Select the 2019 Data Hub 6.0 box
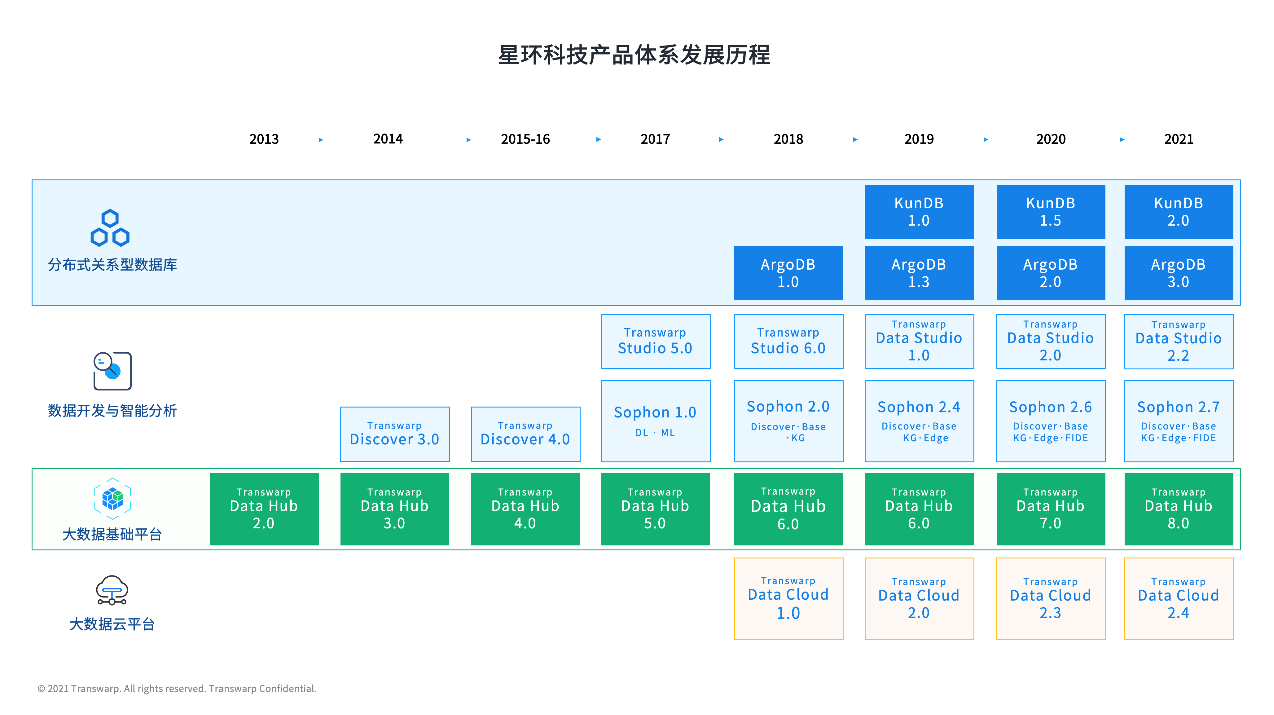This screenshot has height=715, width=1274. [x=919, y=509]
